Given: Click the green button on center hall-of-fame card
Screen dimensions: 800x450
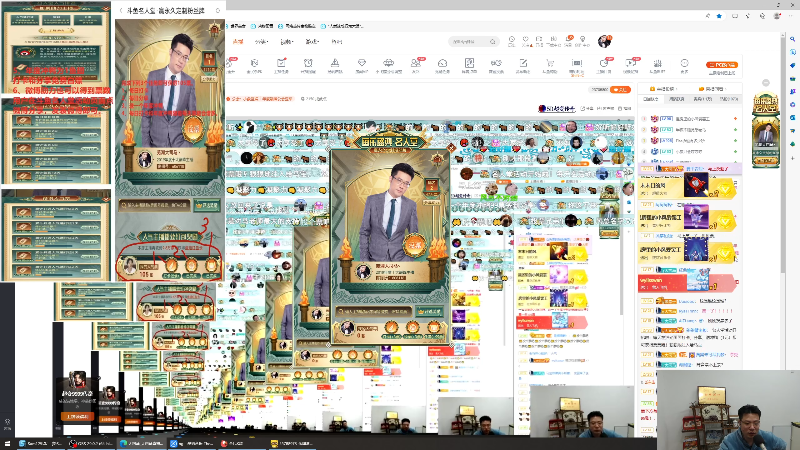Looking at the screenshot, I should [429, 311].
